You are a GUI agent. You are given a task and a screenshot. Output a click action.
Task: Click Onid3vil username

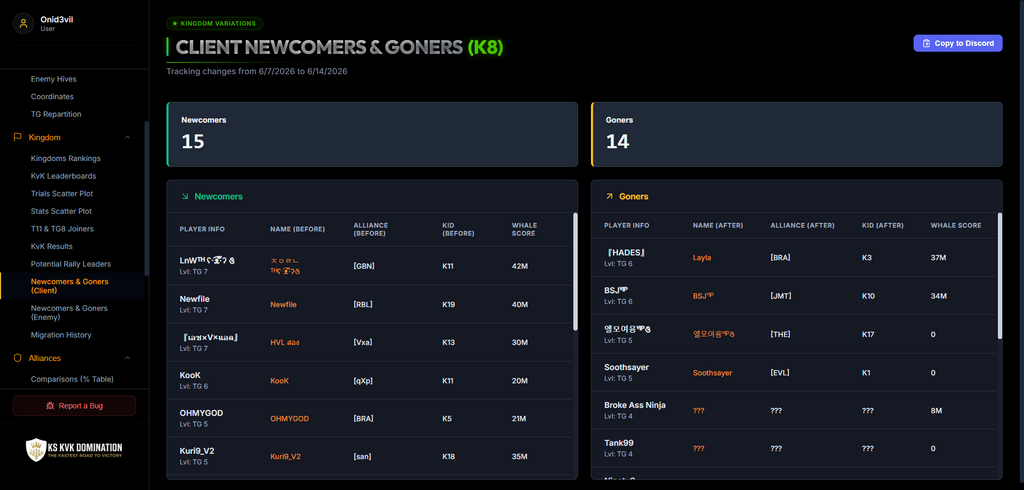[x=57, y=20]
